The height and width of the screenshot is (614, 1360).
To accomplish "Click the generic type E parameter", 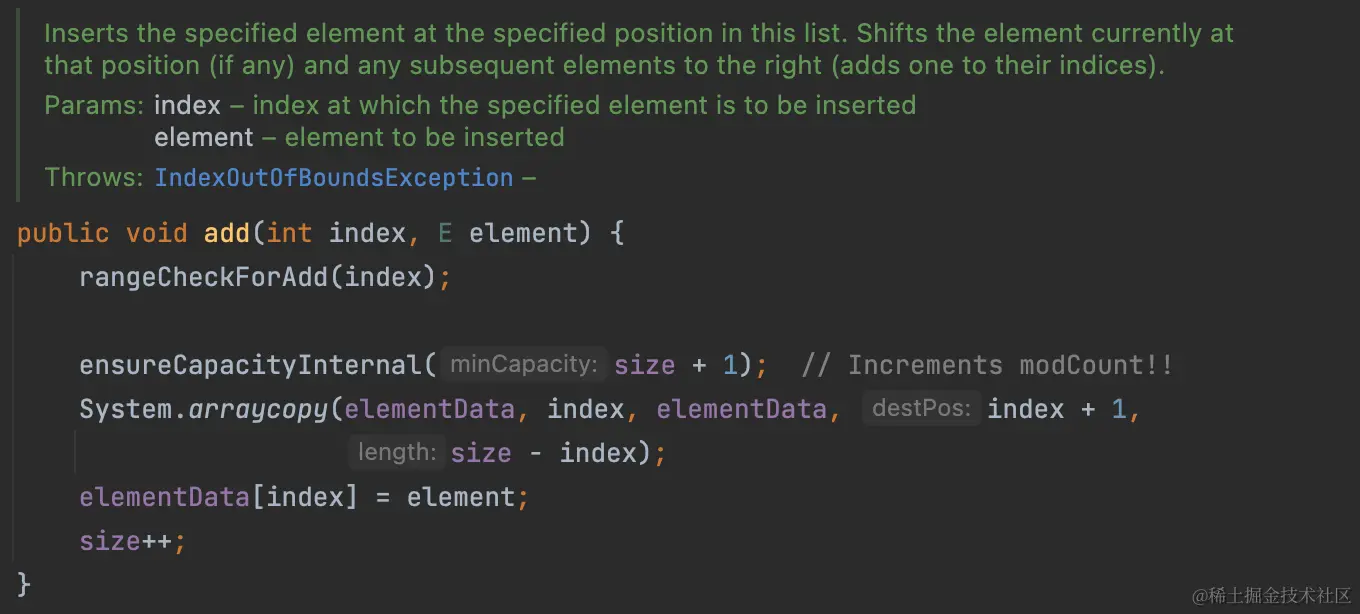I will [x=445, y=233].
